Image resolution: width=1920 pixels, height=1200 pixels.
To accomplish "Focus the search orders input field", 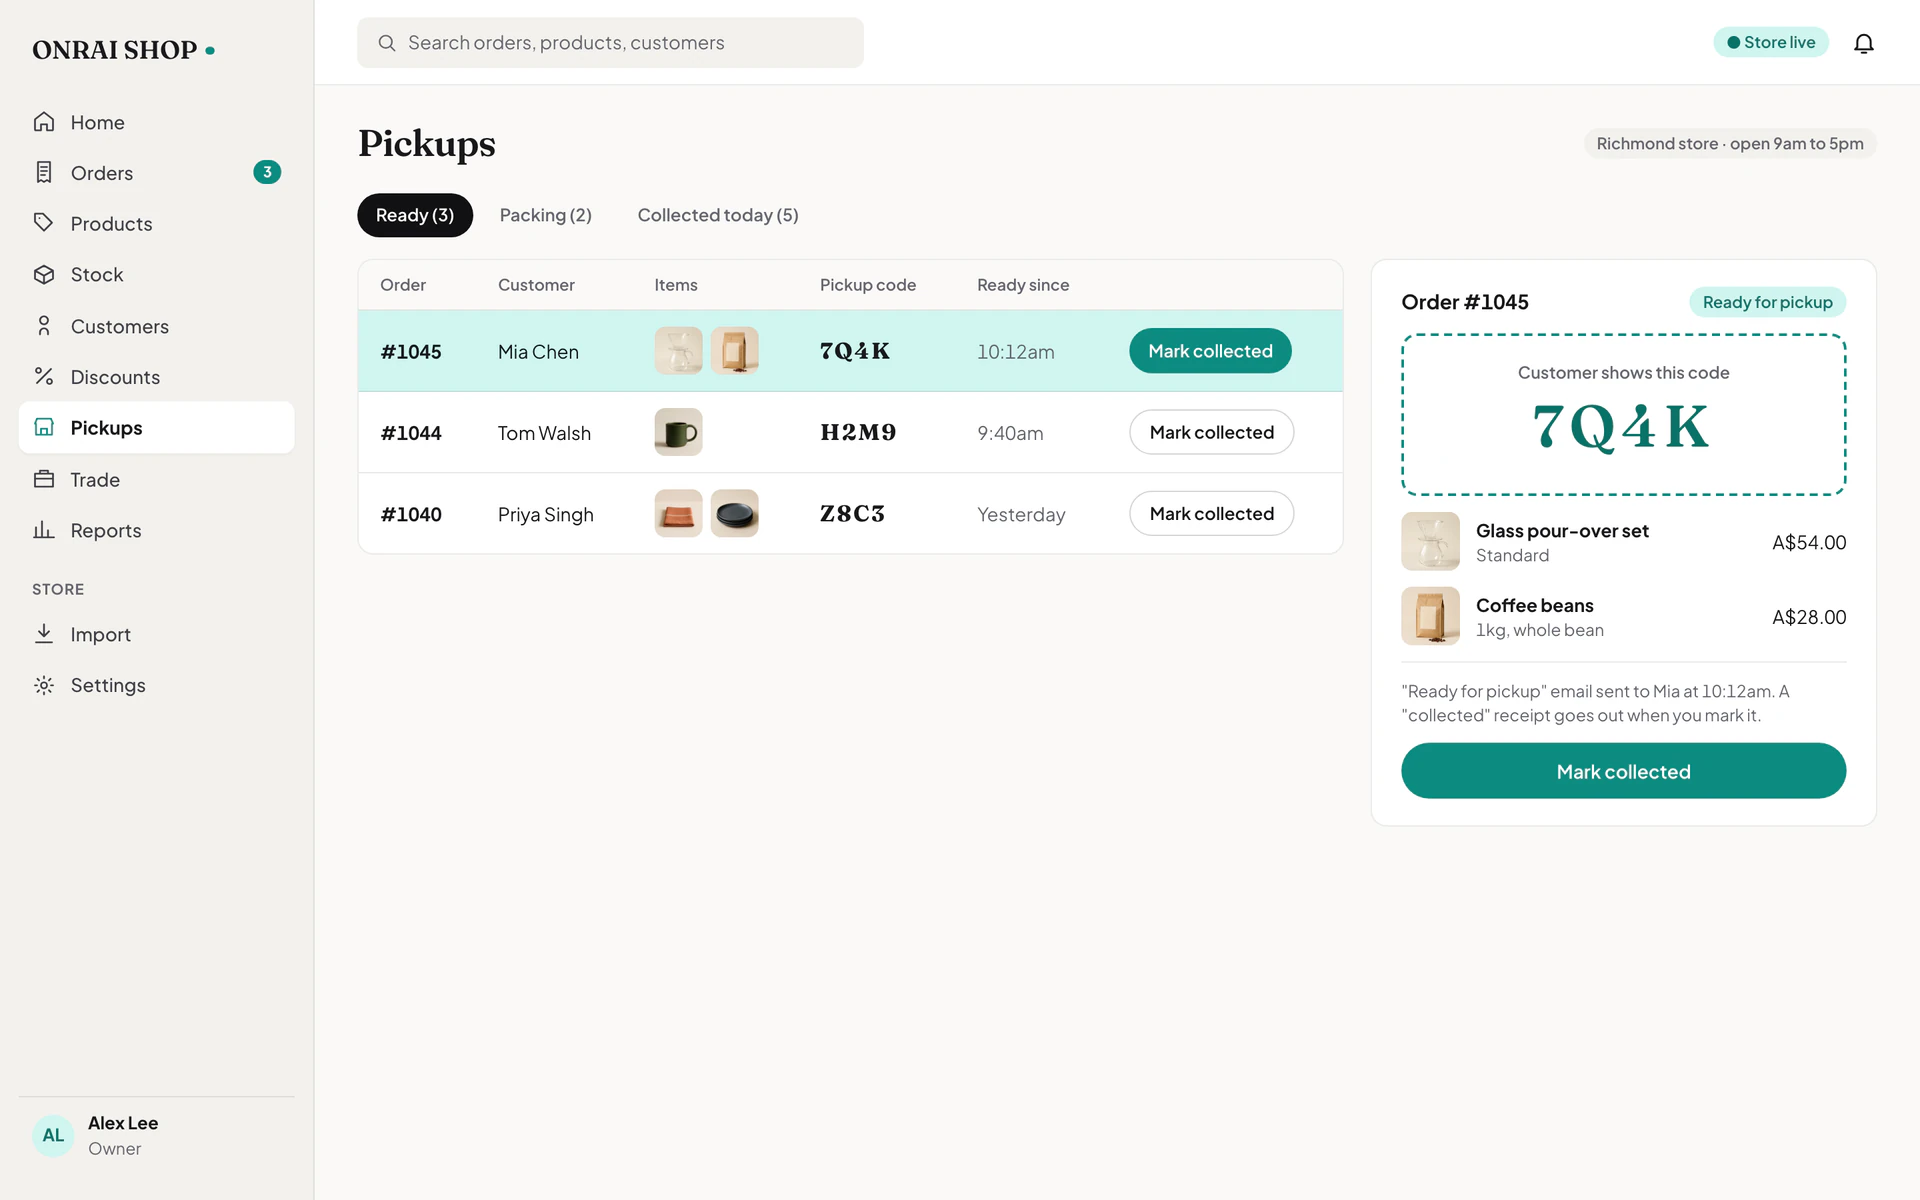I will coord(610,43).
